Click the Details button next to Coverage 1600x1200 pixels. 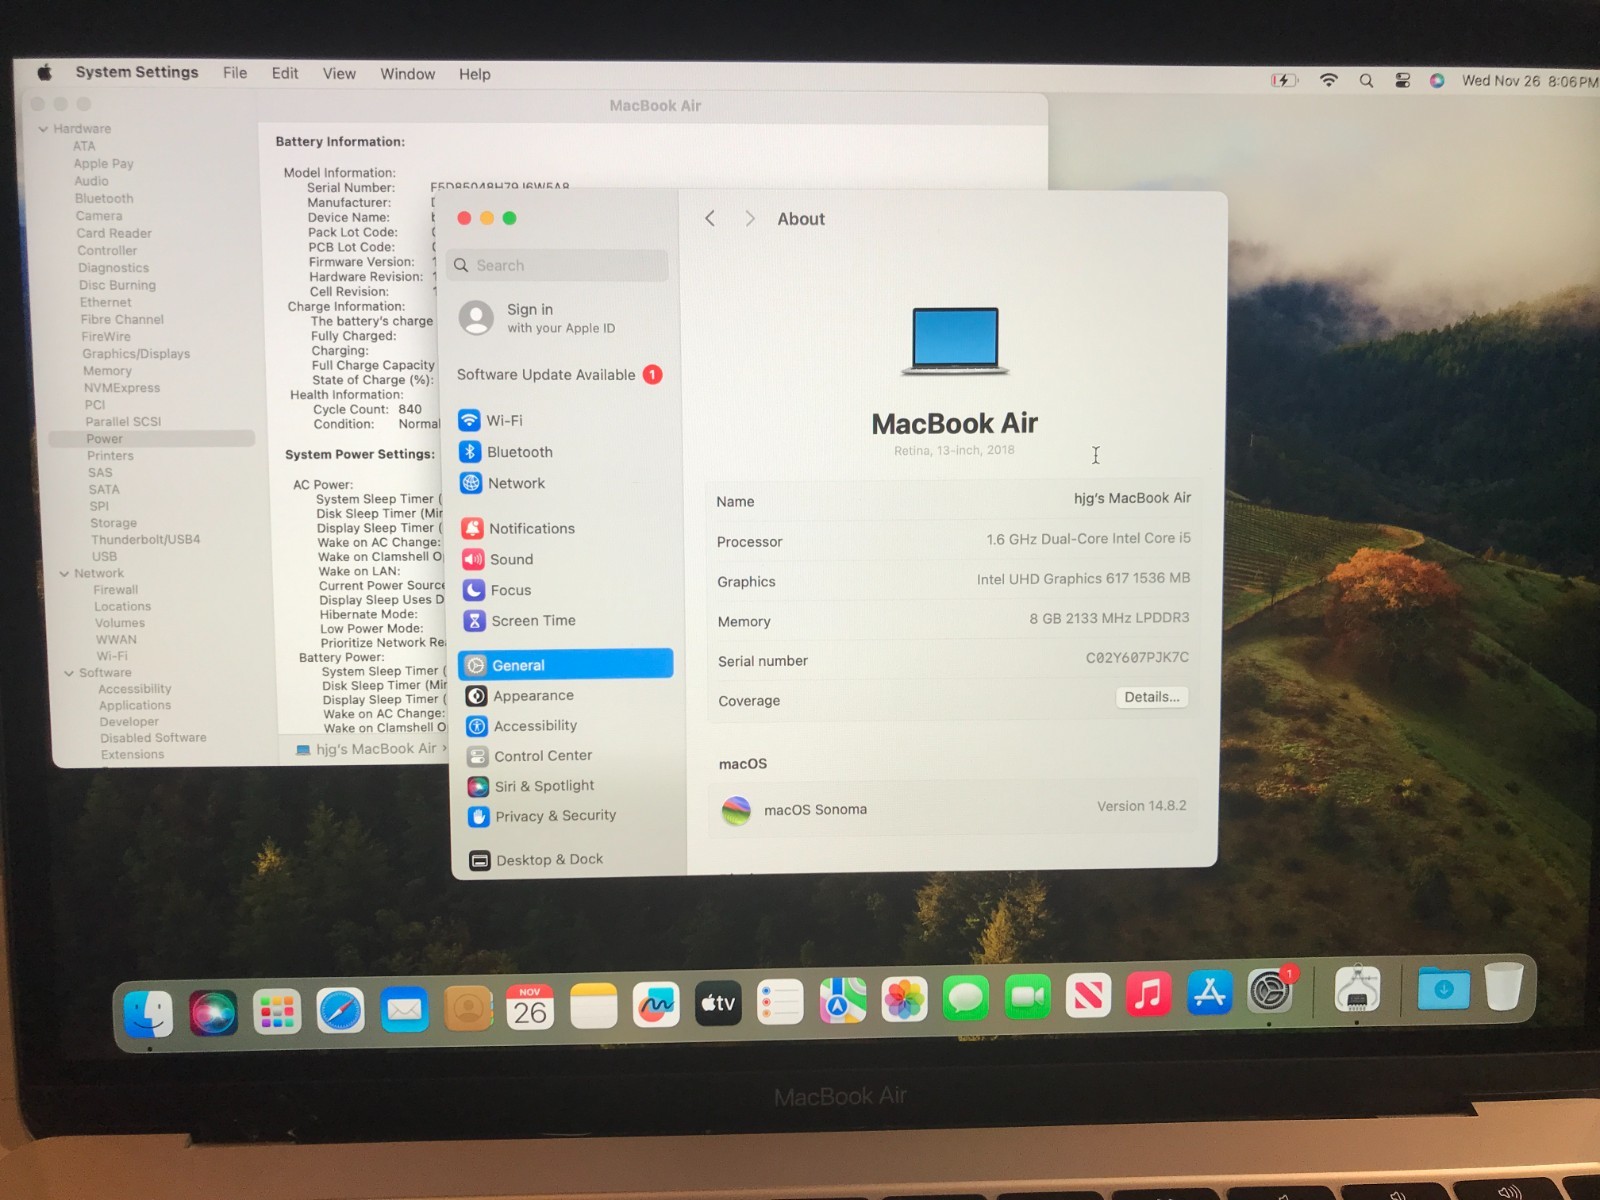[x=1151, y=697]
